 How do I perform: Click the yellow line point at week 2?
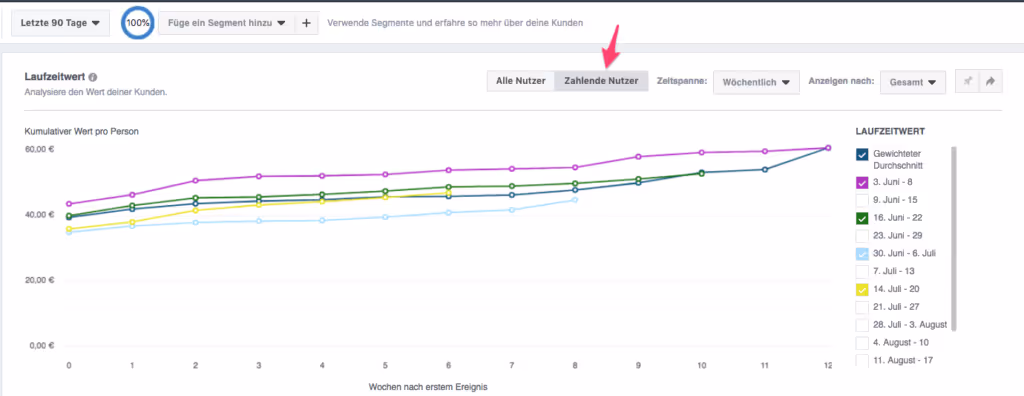pos(195,210)
